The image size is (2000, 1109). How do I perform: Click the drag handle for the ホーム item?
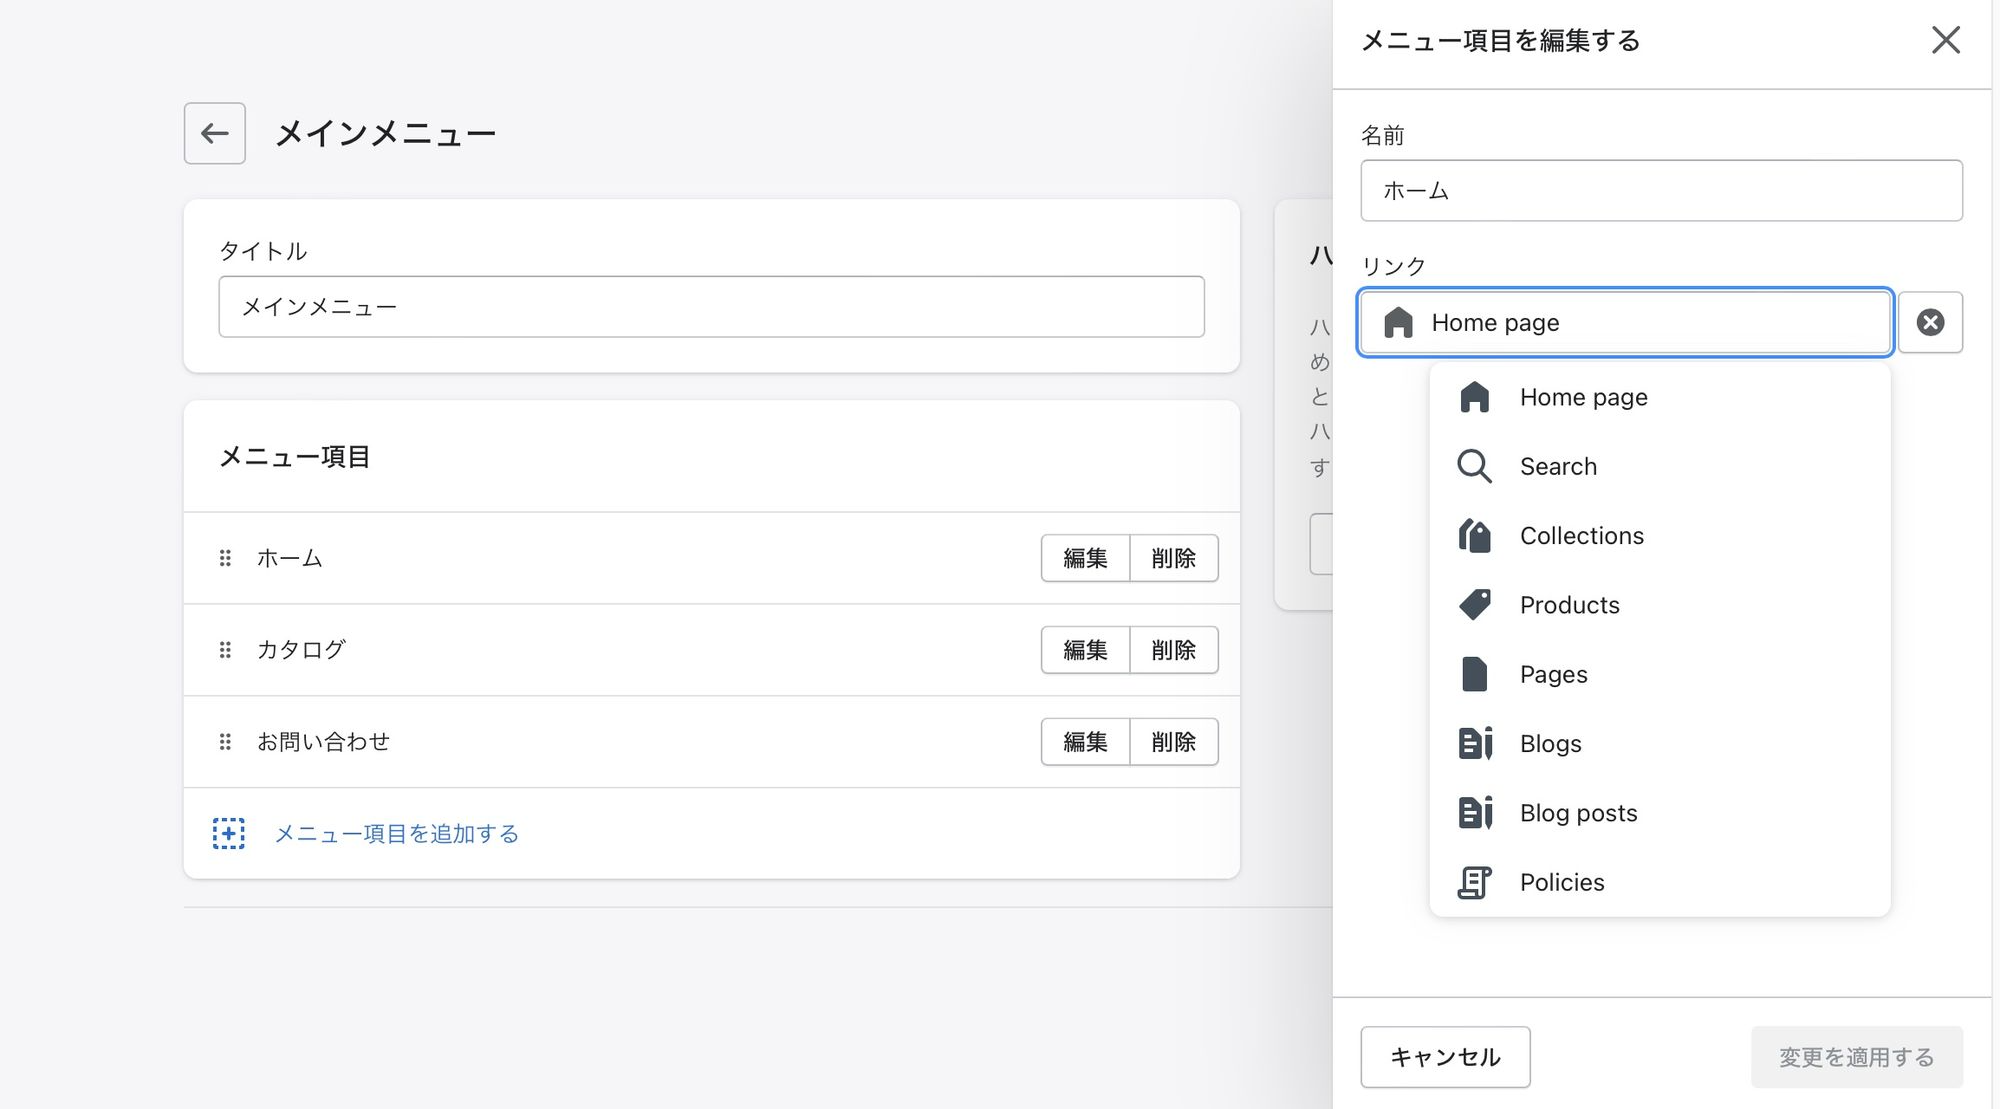click(x=225, y=558)
